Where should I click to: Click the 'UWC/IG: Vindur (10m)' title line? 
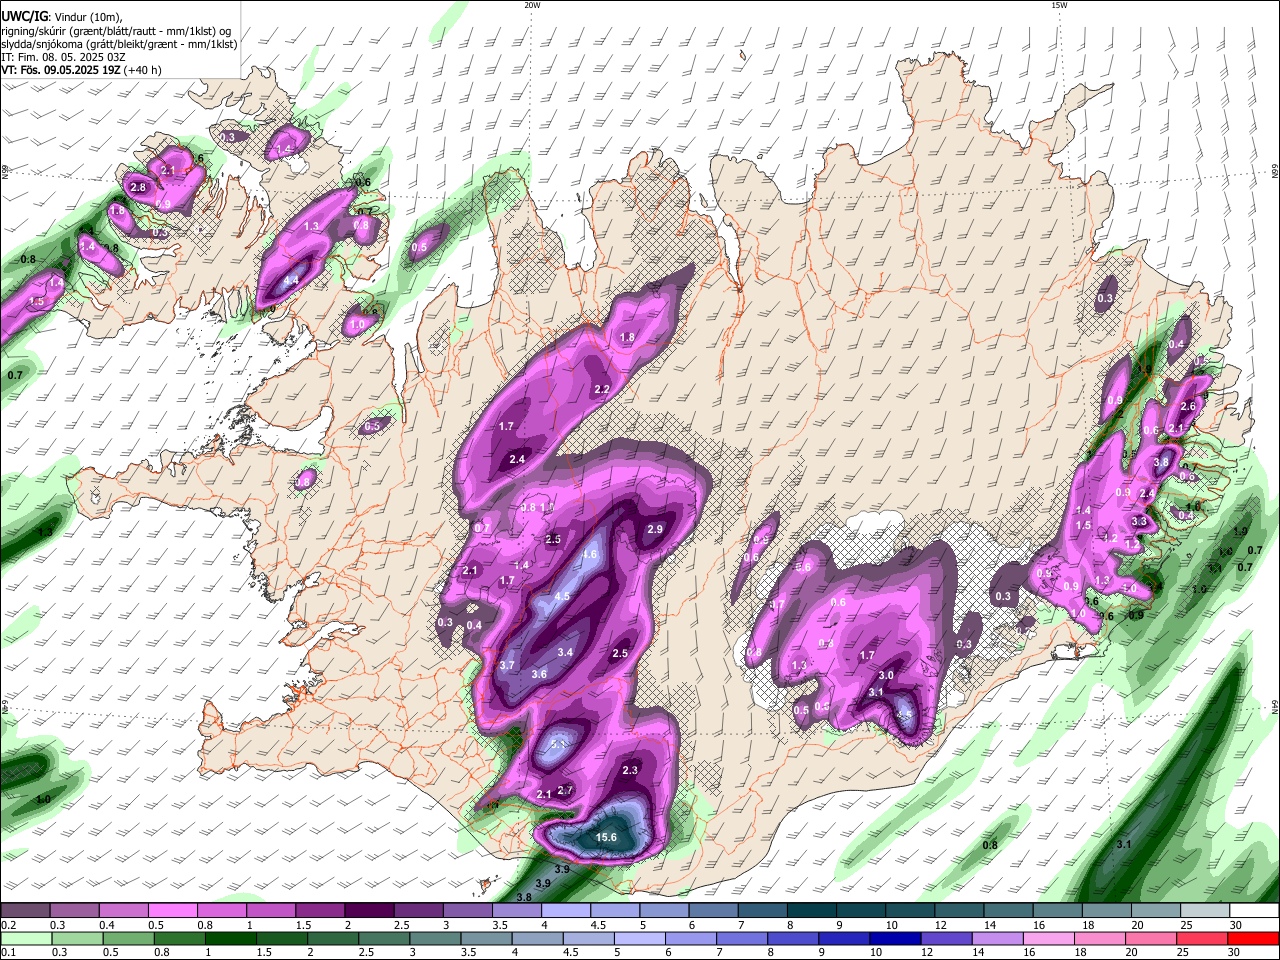[x=61, y=16]
